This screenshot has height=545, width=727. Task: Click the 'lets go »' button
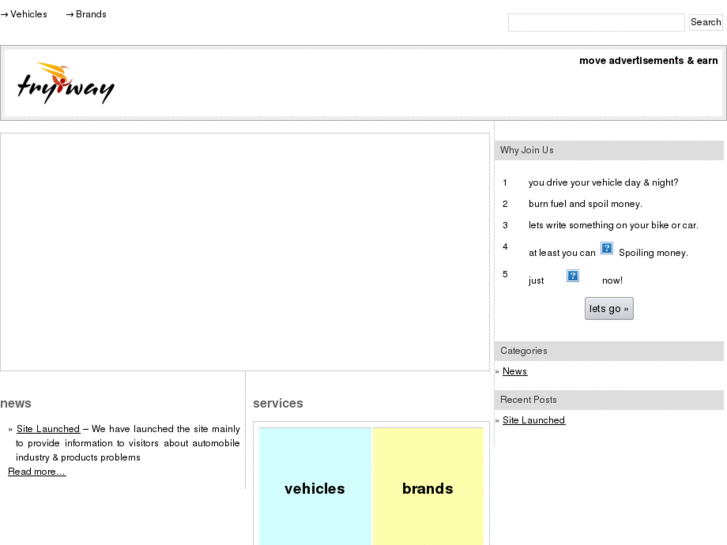(x=609, y=308)
